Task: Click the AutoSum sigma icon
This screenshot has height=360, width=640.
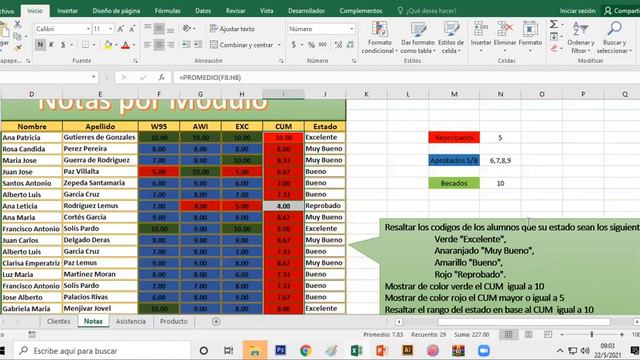Action: click(553, 24)
